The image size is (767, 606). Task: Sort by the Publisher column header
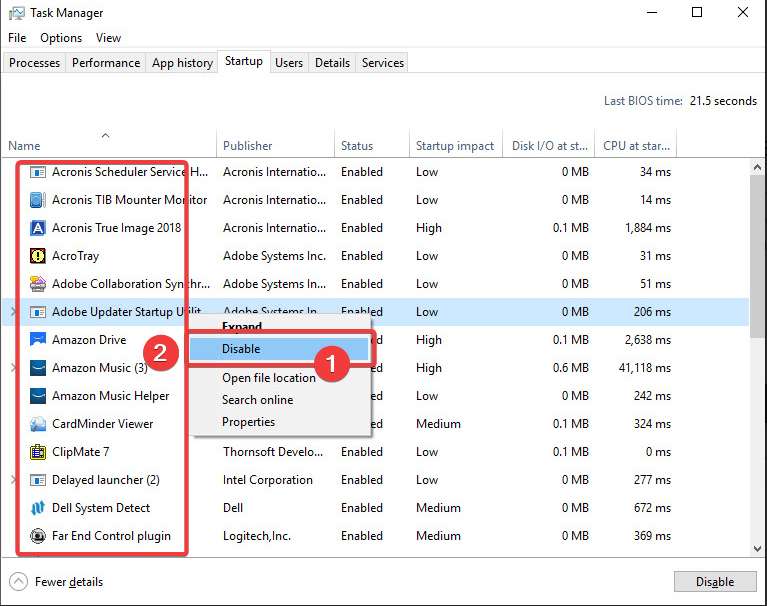pos(276,145)
